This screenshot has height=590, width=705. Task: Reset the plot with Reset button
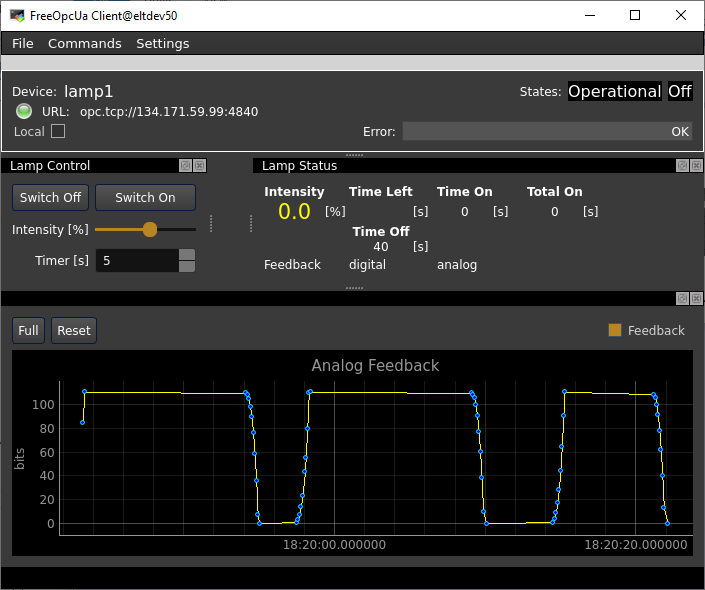(74, 331)
